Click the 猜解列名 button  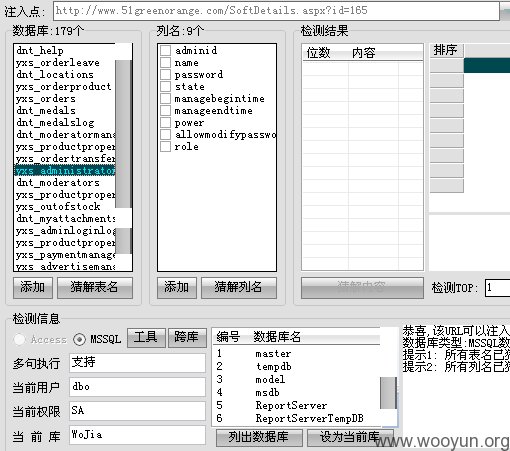click(x=239, y=288)
